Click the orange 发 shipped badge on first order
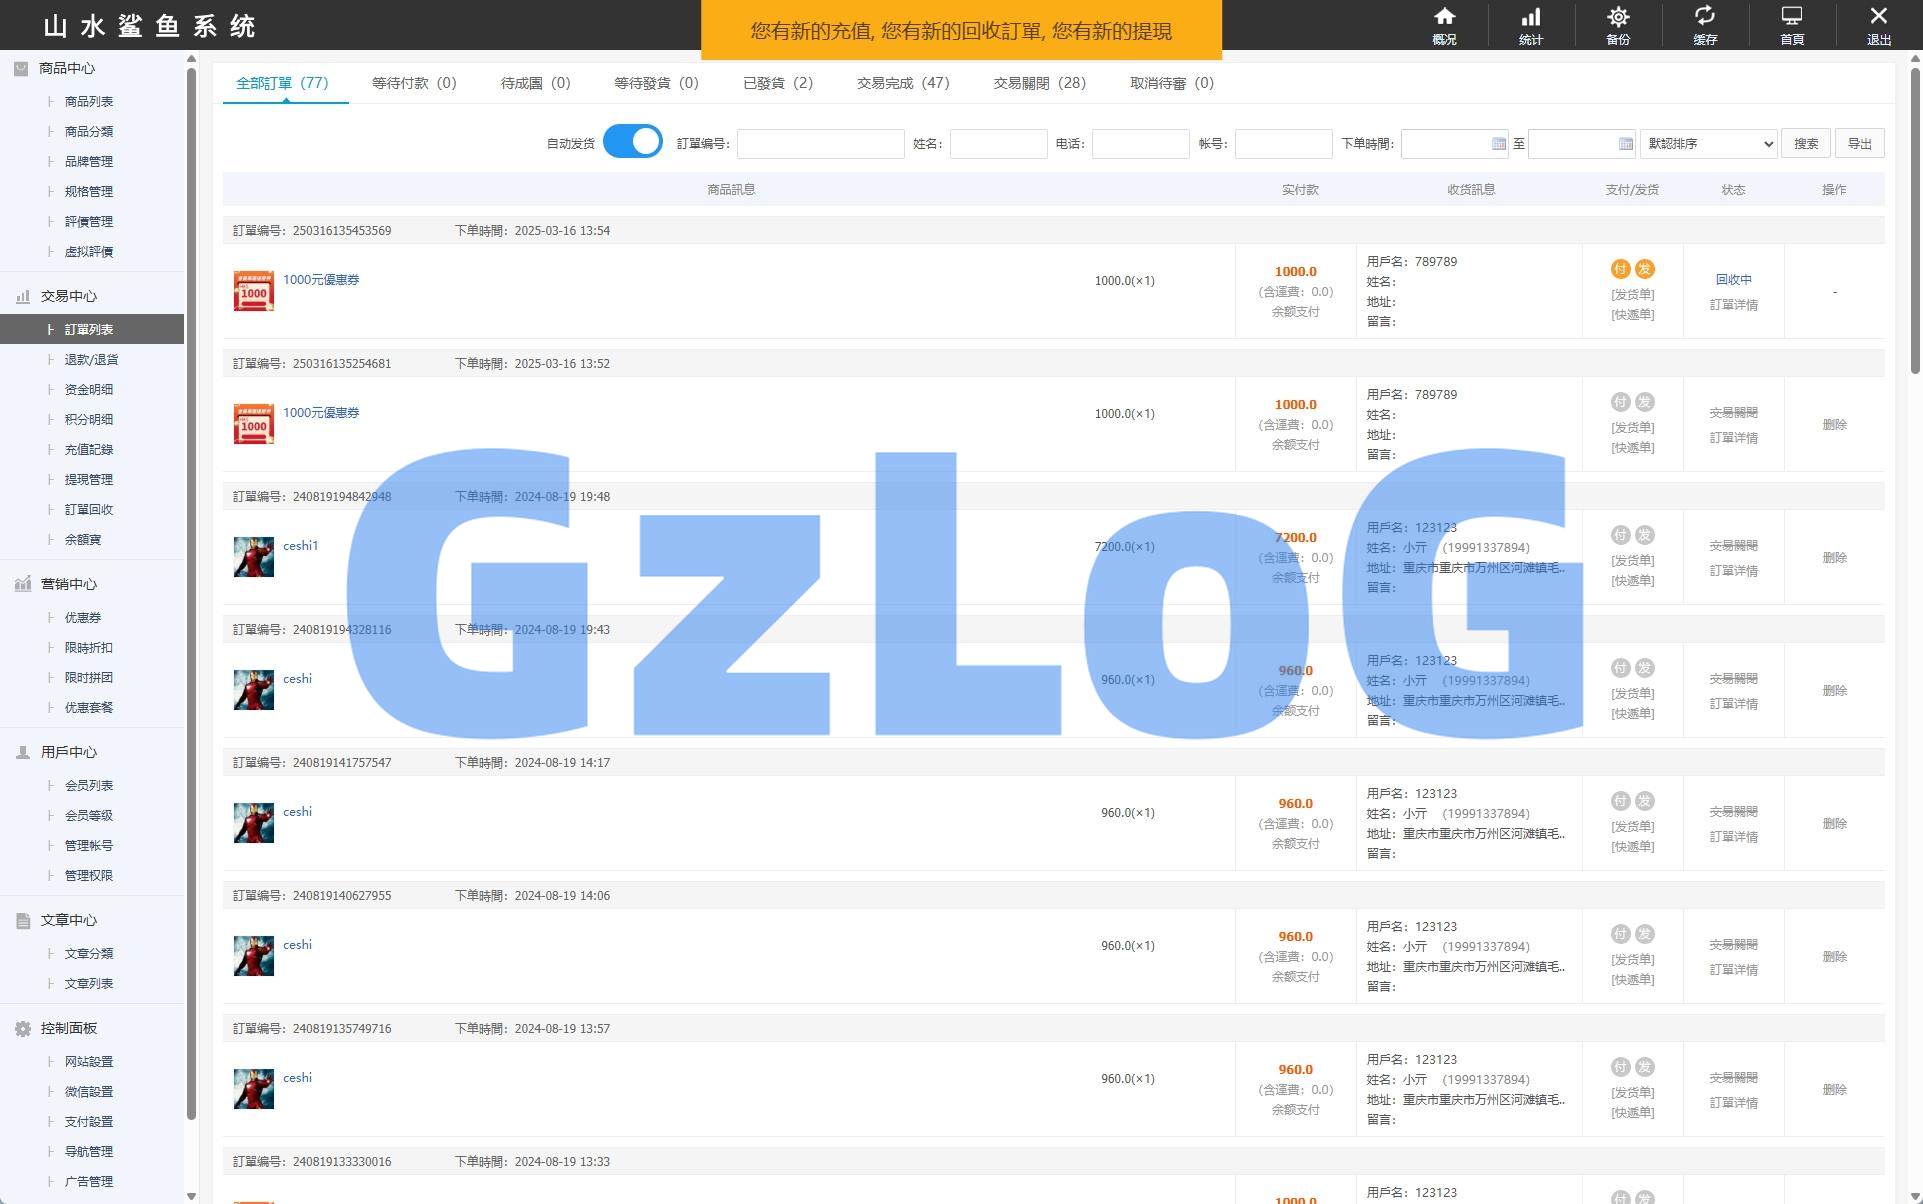 1644,269
